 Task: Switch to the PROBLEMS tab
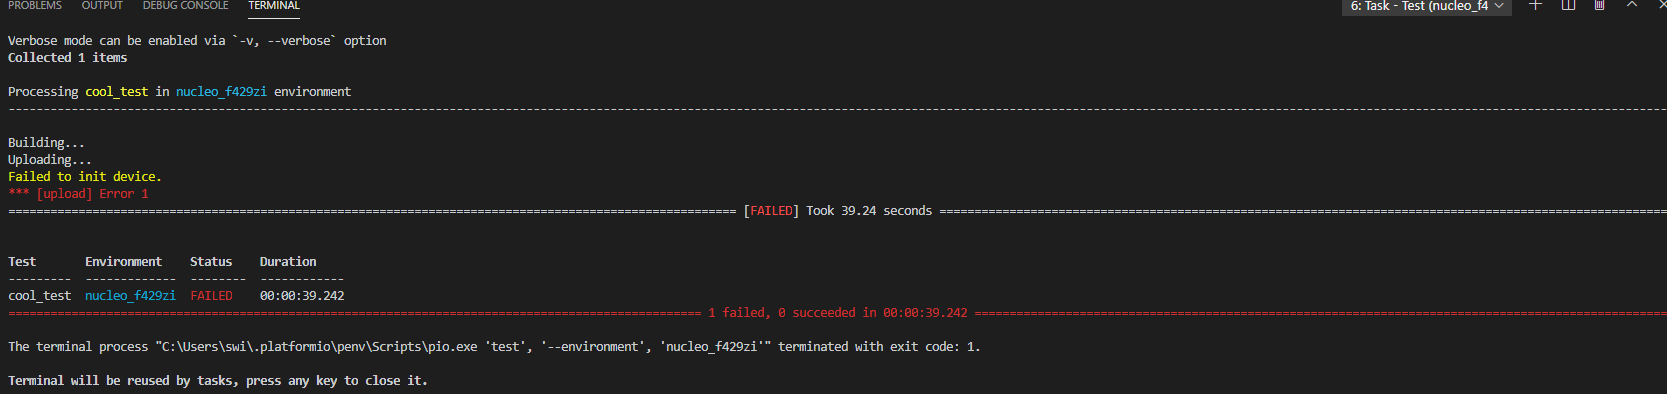pyautogui.click(x=35, y=6)
